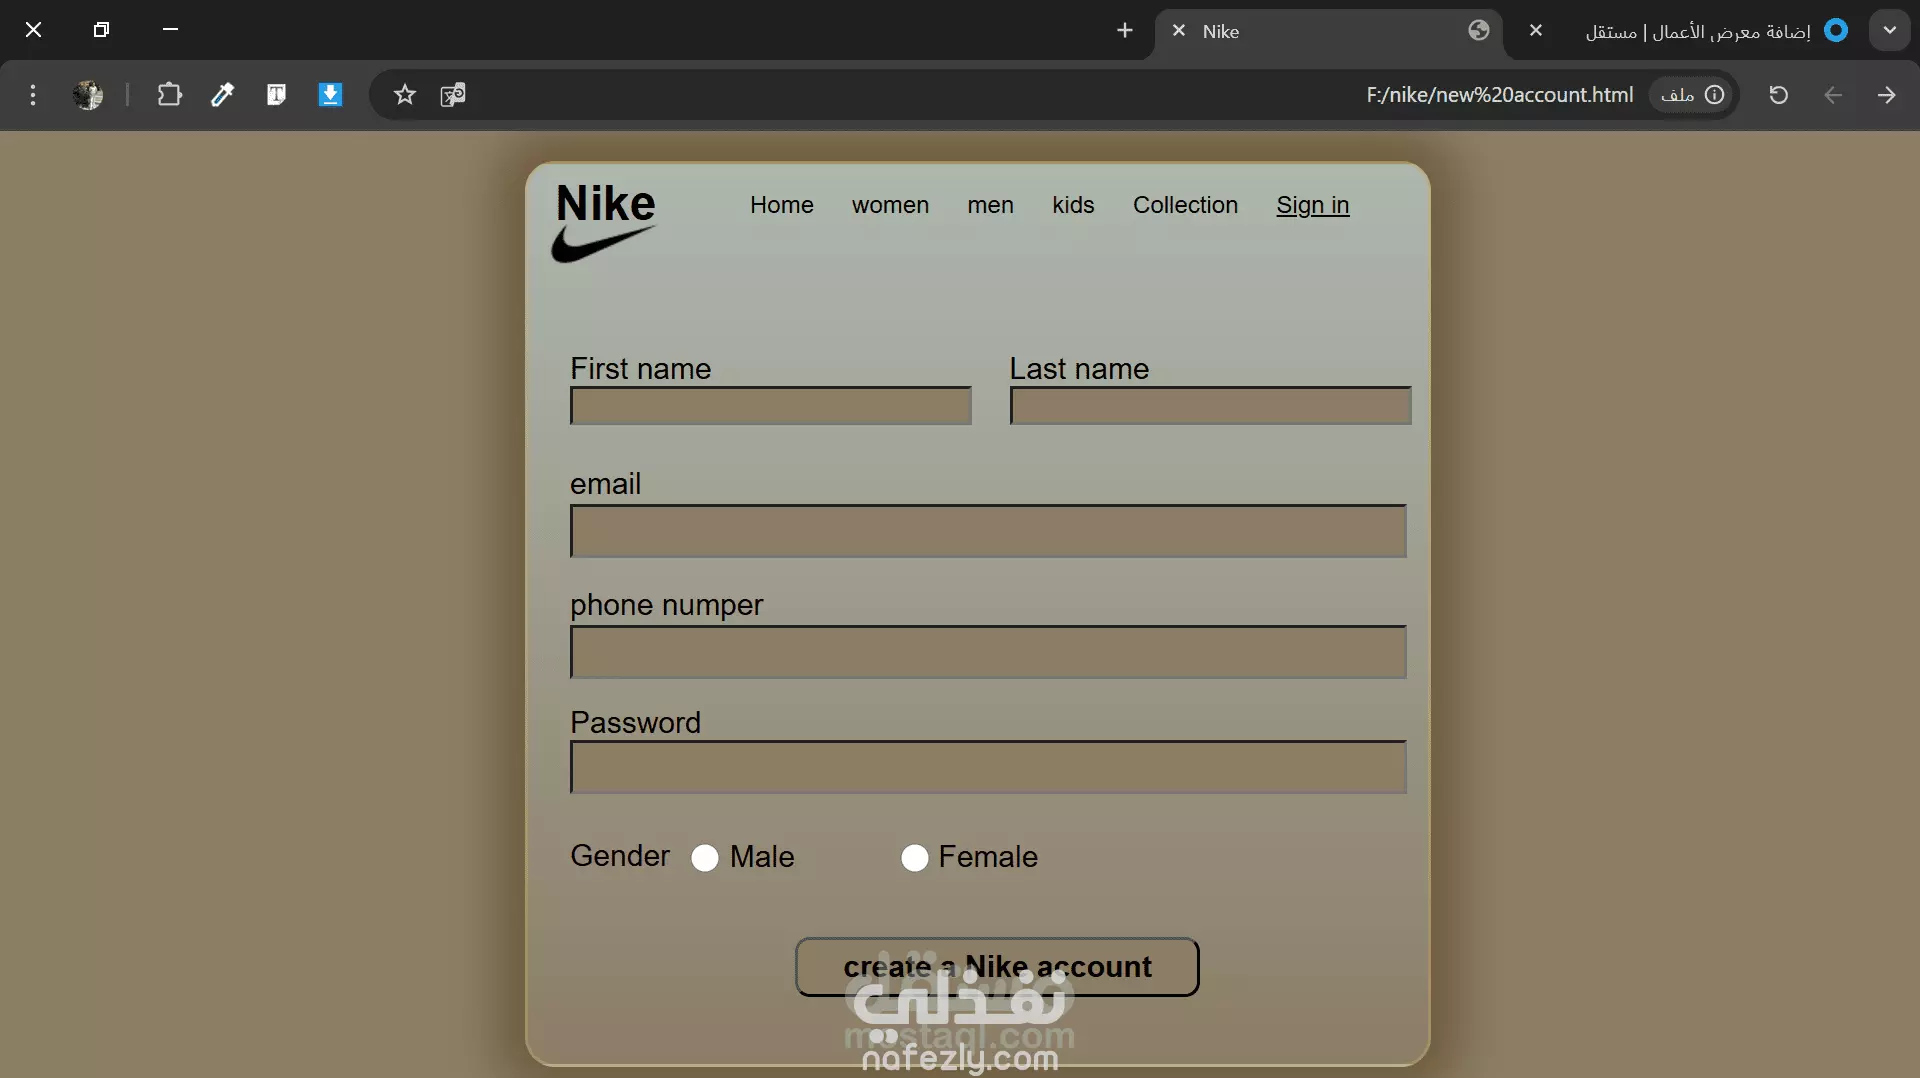Image resolution: width=1920 pixels, height=1078 pixels.
Task: Bookmark this page with the star
Action: 404,95
